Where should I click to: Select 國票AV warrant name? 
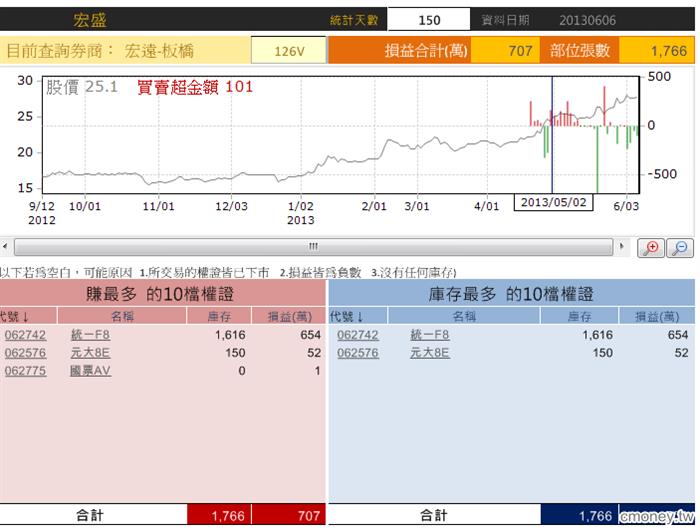click(x=90, y=371)
